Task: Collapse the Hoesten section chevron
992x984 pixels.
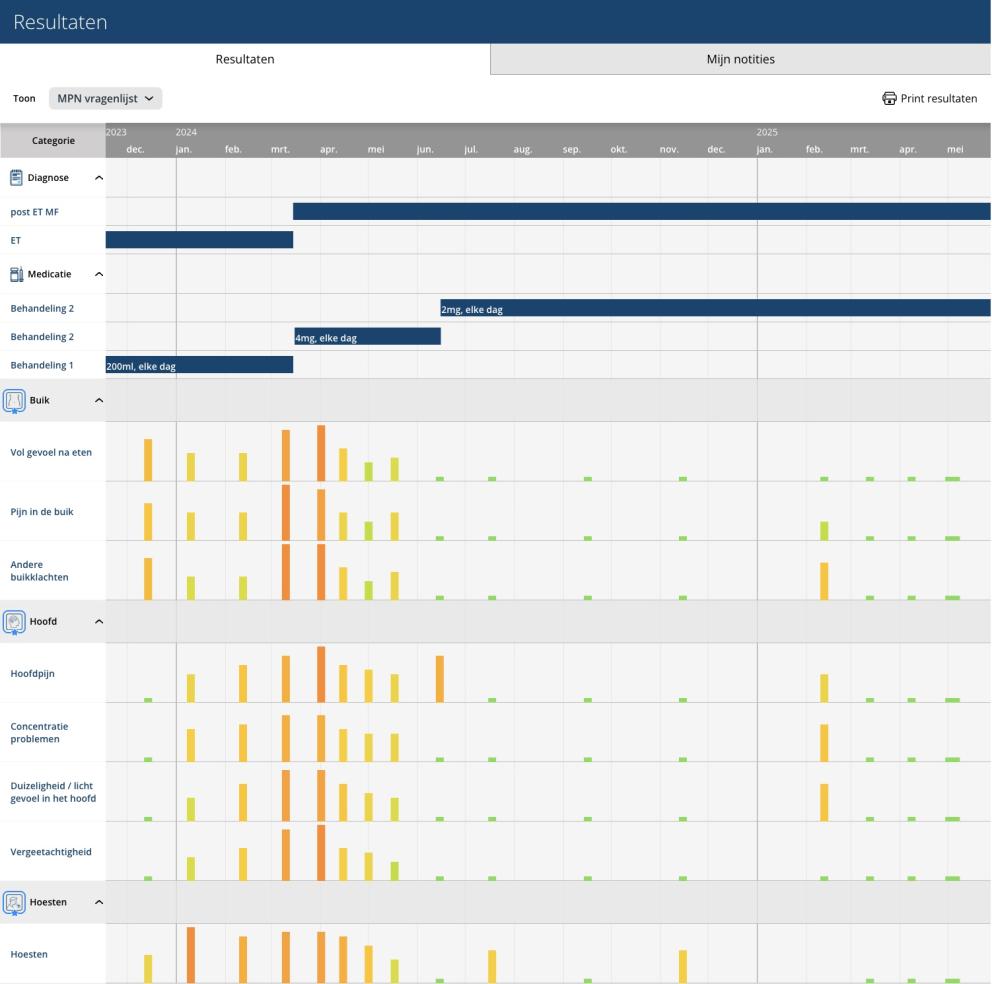Action: 99,902
